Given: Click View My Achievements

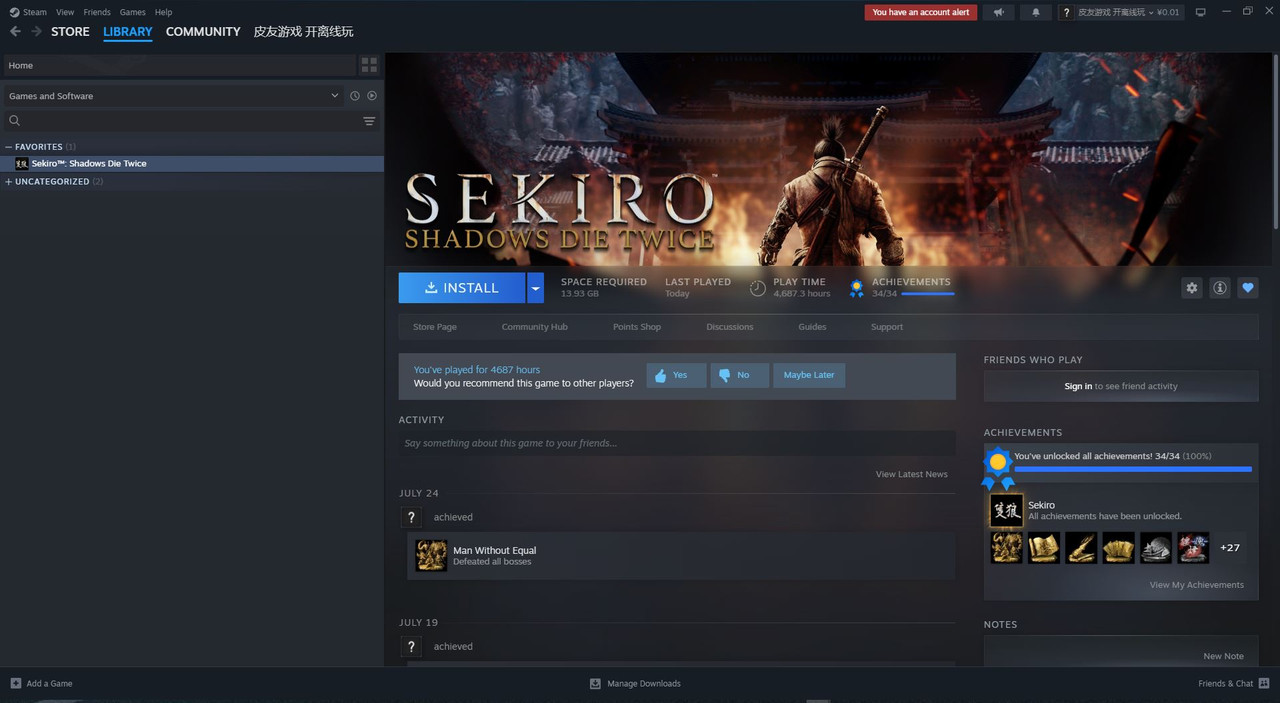Looking at the screenshot, I should click(x=1197, y=585).
